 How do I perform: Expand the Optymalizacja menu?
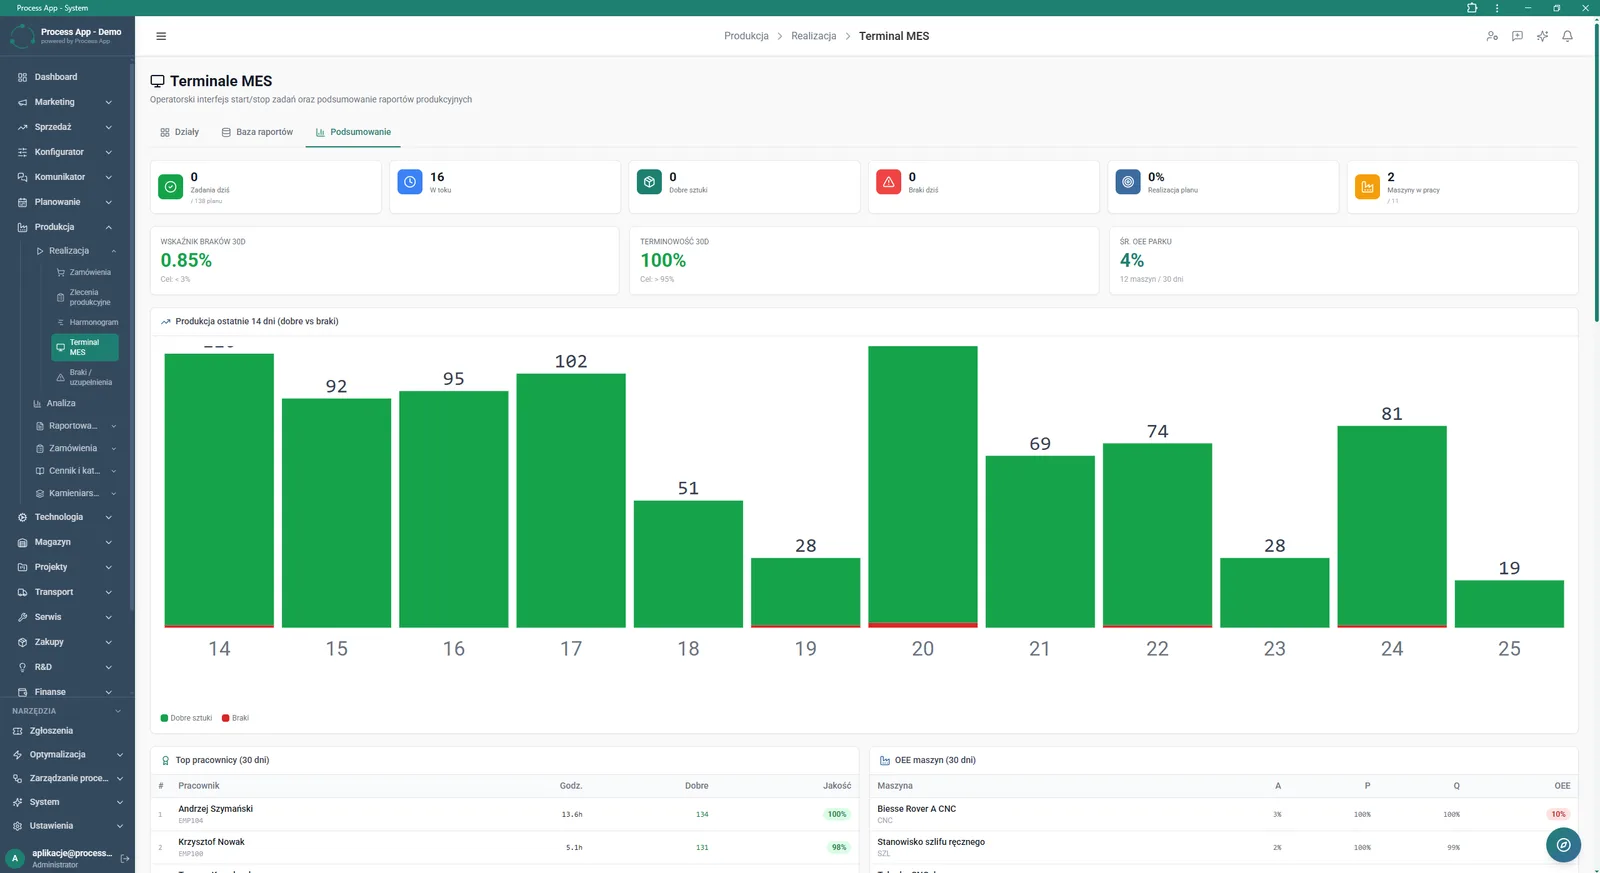[x=66, y=755]
